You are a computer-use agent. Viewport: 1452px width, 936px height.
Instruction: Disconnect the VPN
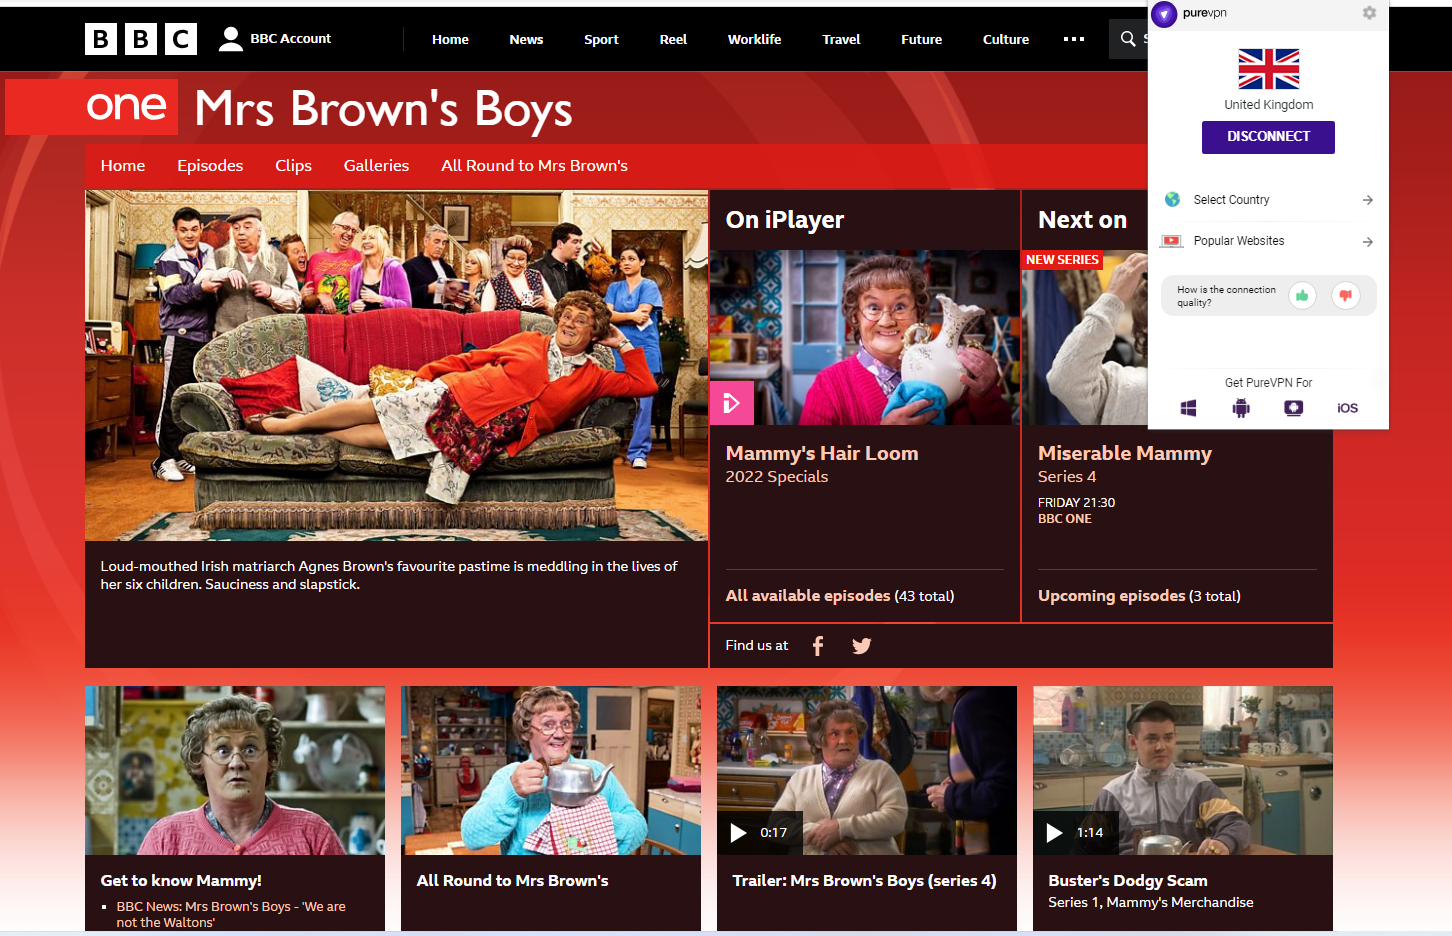point(1268,137)
